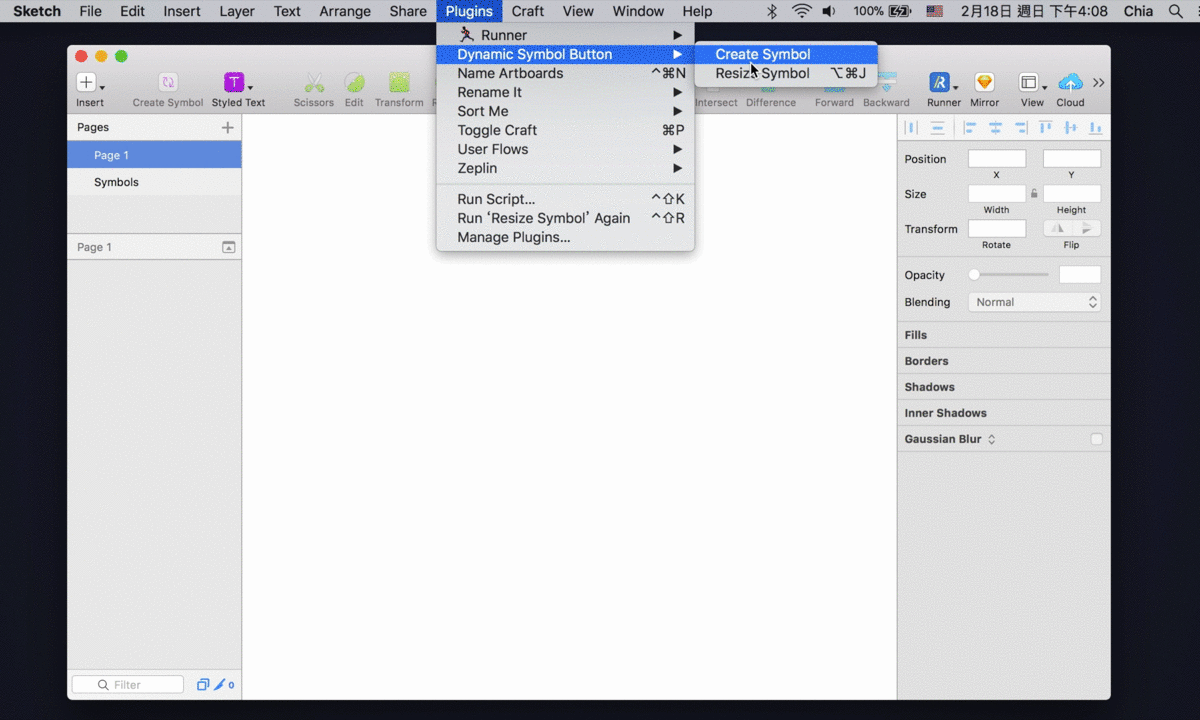Click the View toolbar icon
This screenshot has width=1200, height=720.
(1028, 83)
